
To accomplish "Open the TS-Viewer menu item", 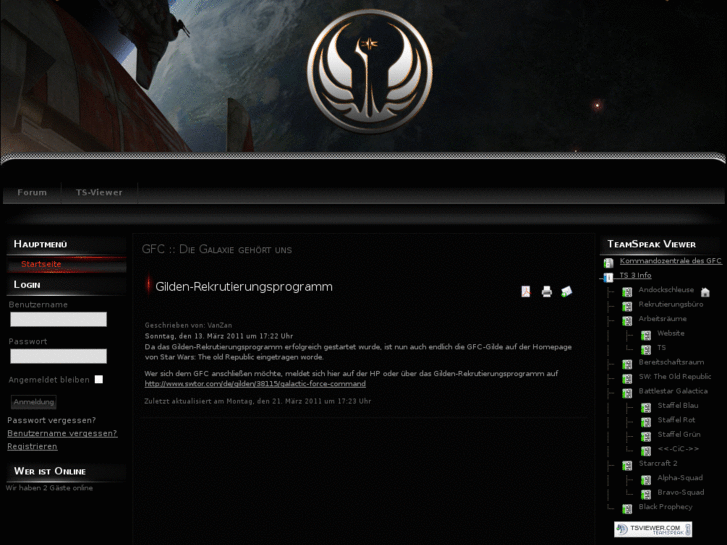I will pos(99,192).
